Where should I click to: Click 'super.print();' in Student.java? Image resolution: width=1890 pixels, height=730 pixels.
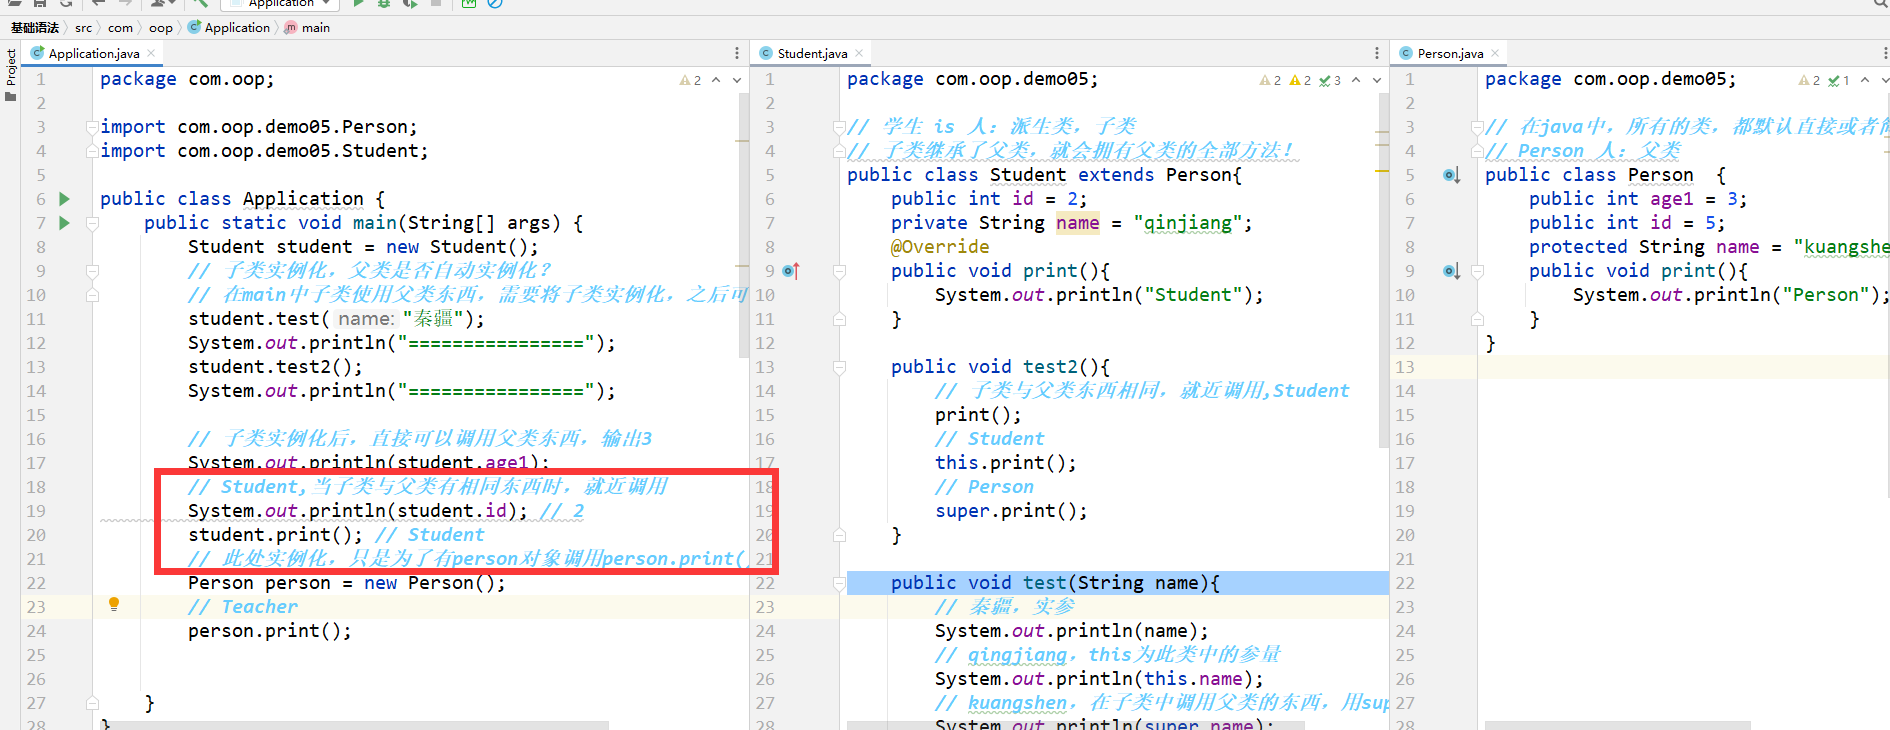coord(1011,511)
